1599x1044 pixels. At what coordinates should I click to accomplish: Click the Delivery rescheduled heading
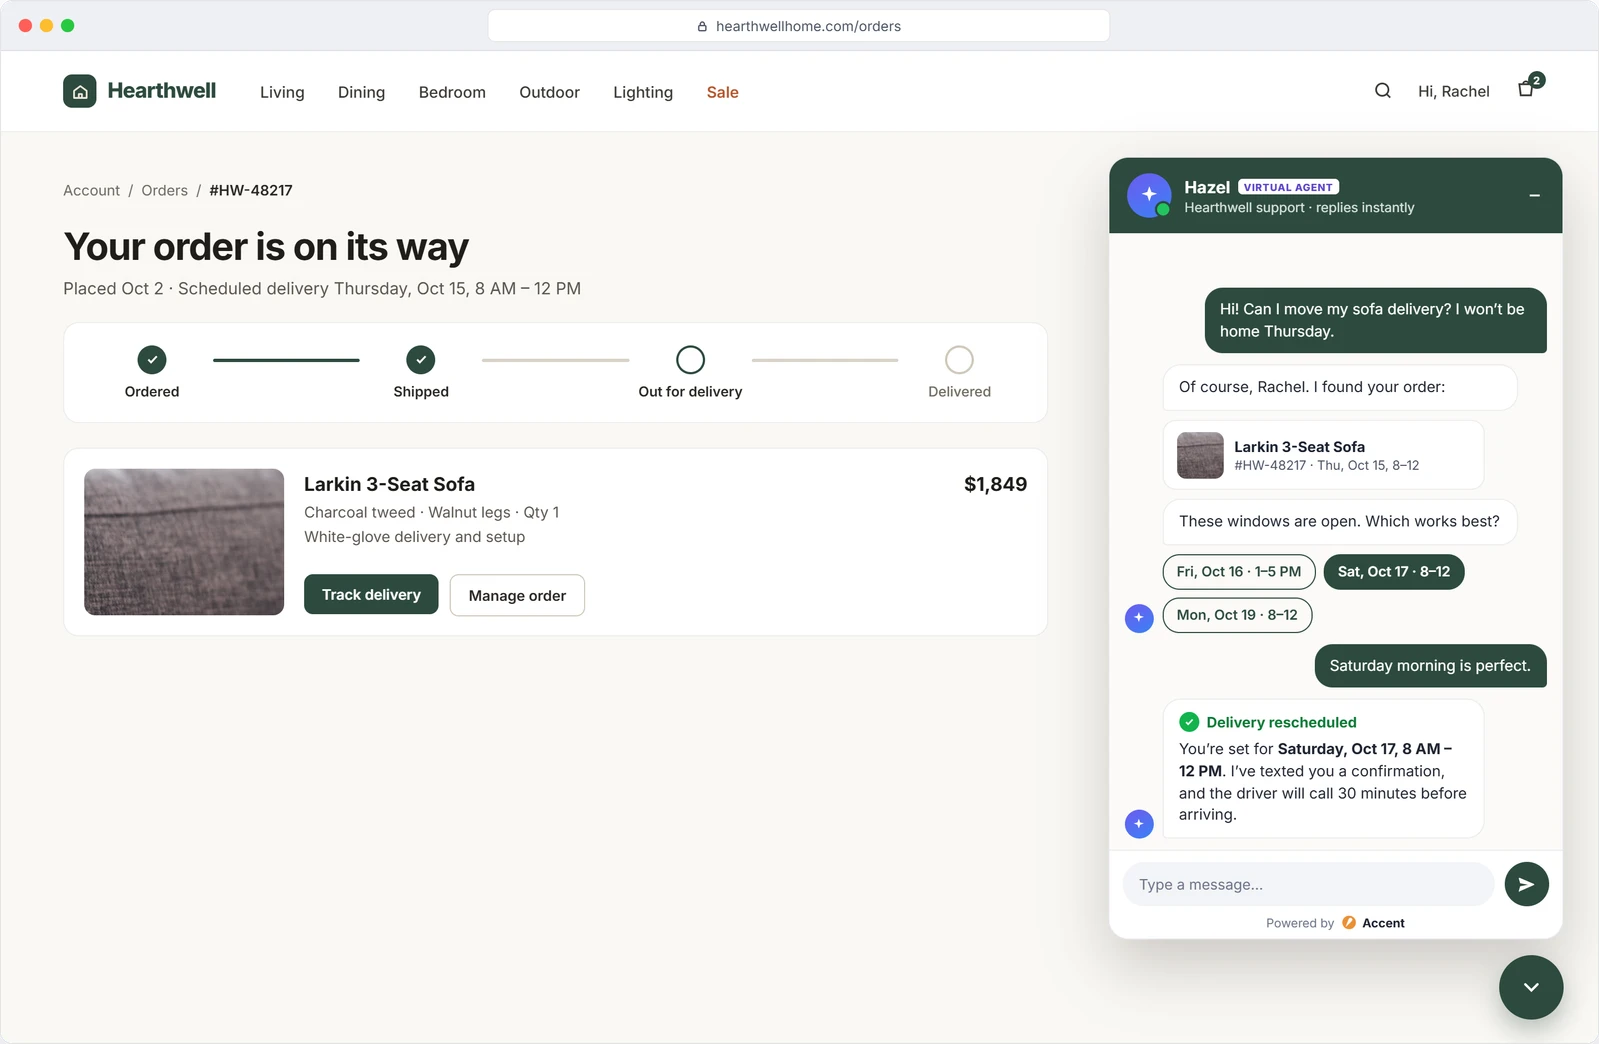pyautogui.click(x=1281, y=722)
